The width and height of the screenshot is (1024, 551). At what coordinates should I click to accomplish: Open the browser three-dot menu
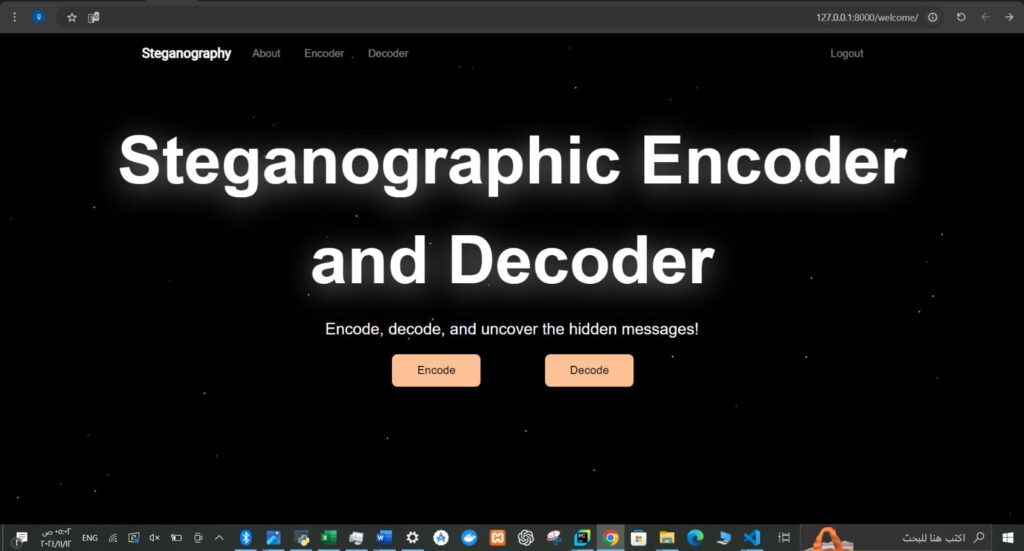tap(14, 17)
